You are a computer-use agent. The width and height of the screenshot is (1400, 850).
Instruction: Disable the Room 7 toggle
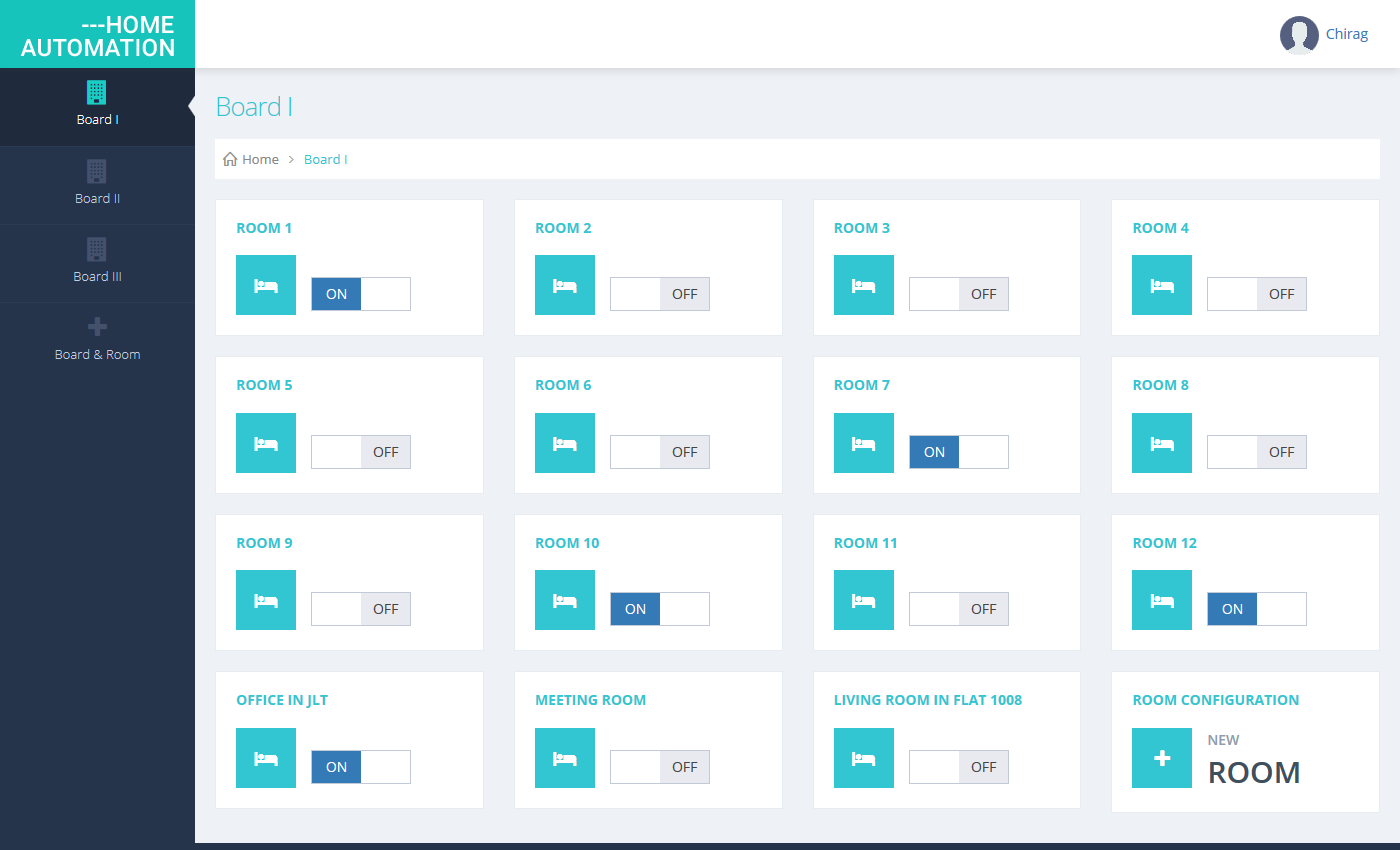point(958,452)
